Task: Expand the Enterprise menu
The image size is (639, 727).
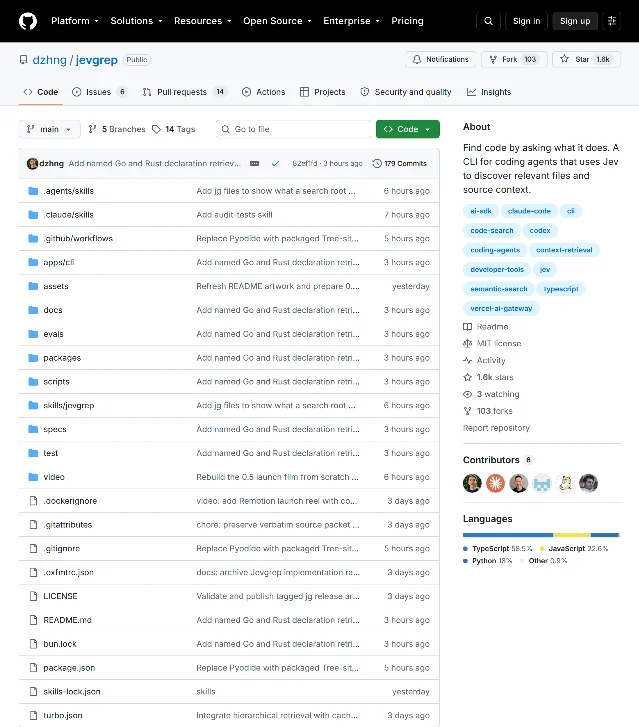Action: (351, 21)
